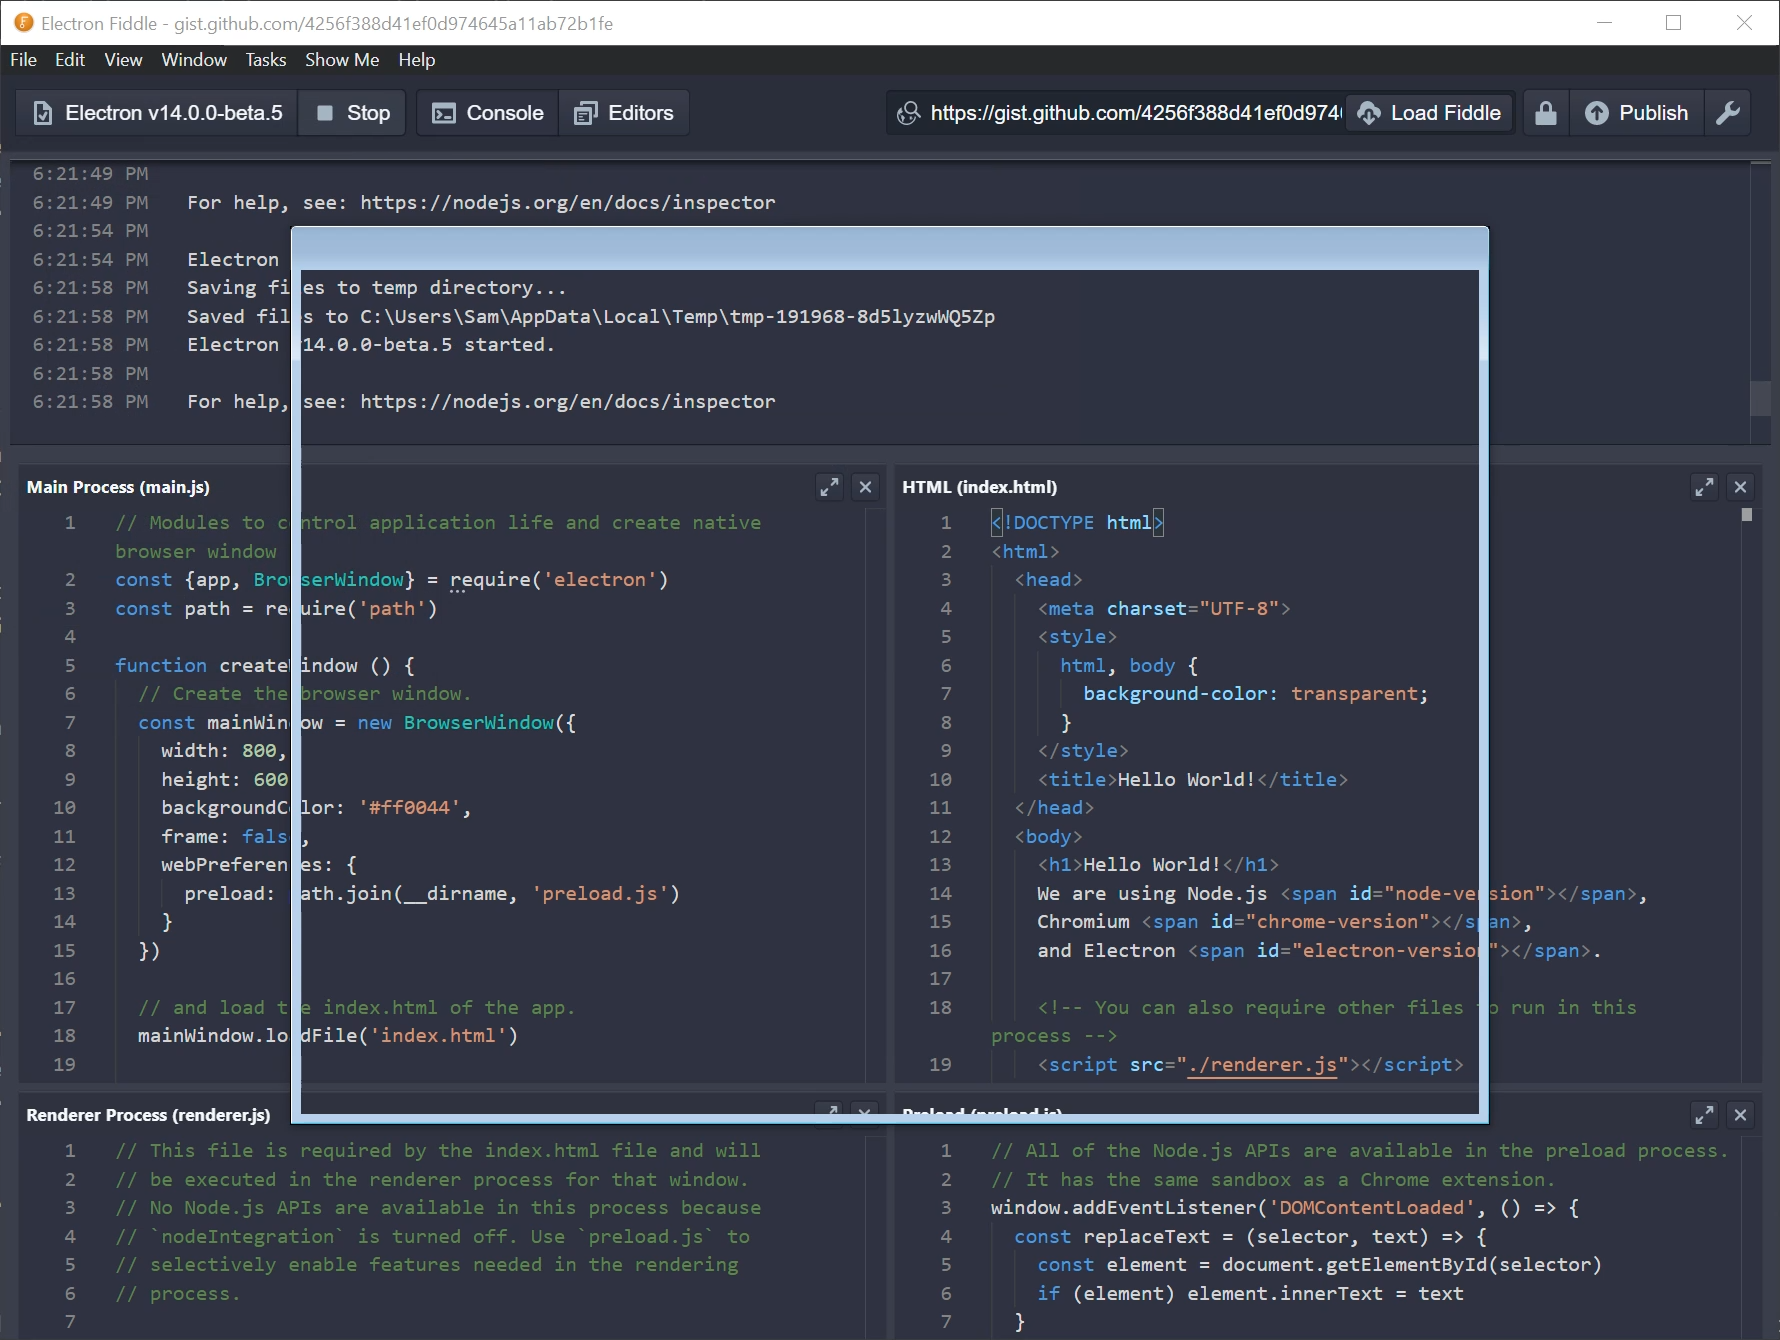Click the nodejs inspector docs link at 6:21:49
Image resolution: width=1780 pixels, height=1340 pixels.
click(x=567, y=202)
